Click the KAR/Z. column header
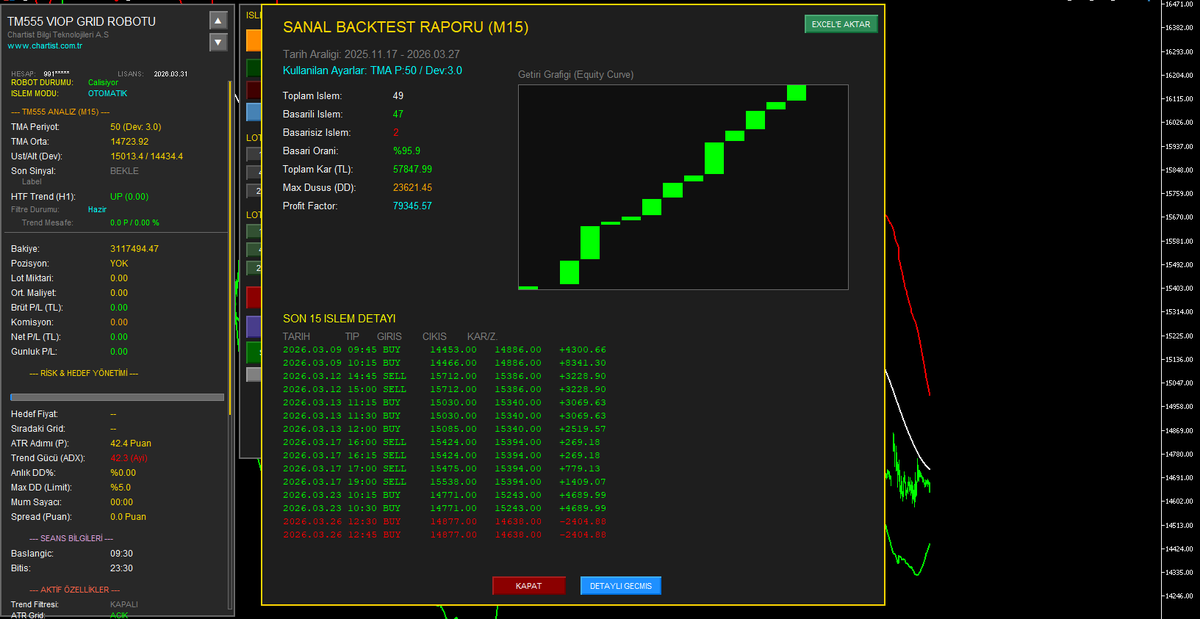Viewport: 1200px width, 619px height. [483, 336]
